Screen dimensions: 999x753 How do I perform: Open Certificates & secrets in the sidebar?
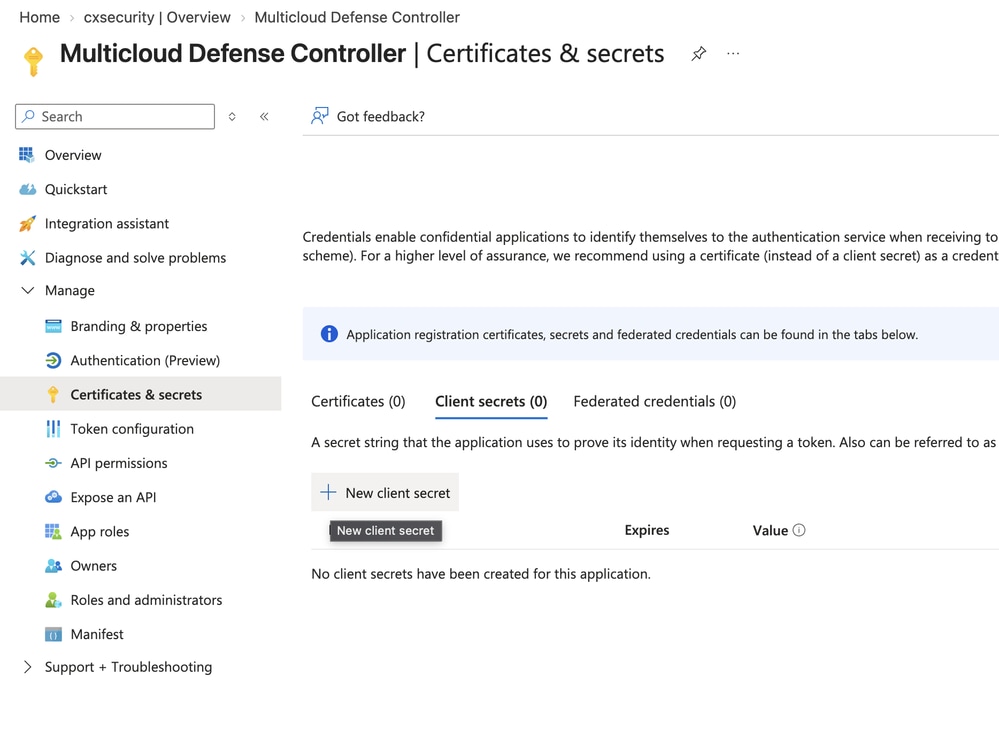tap(140, 394)
